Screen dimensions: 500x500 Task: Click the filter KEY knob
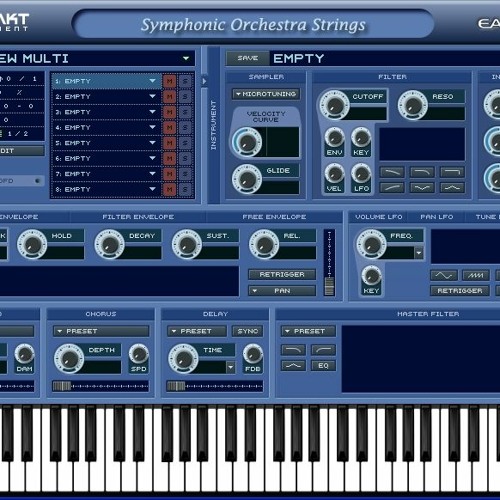click(361, 137)
